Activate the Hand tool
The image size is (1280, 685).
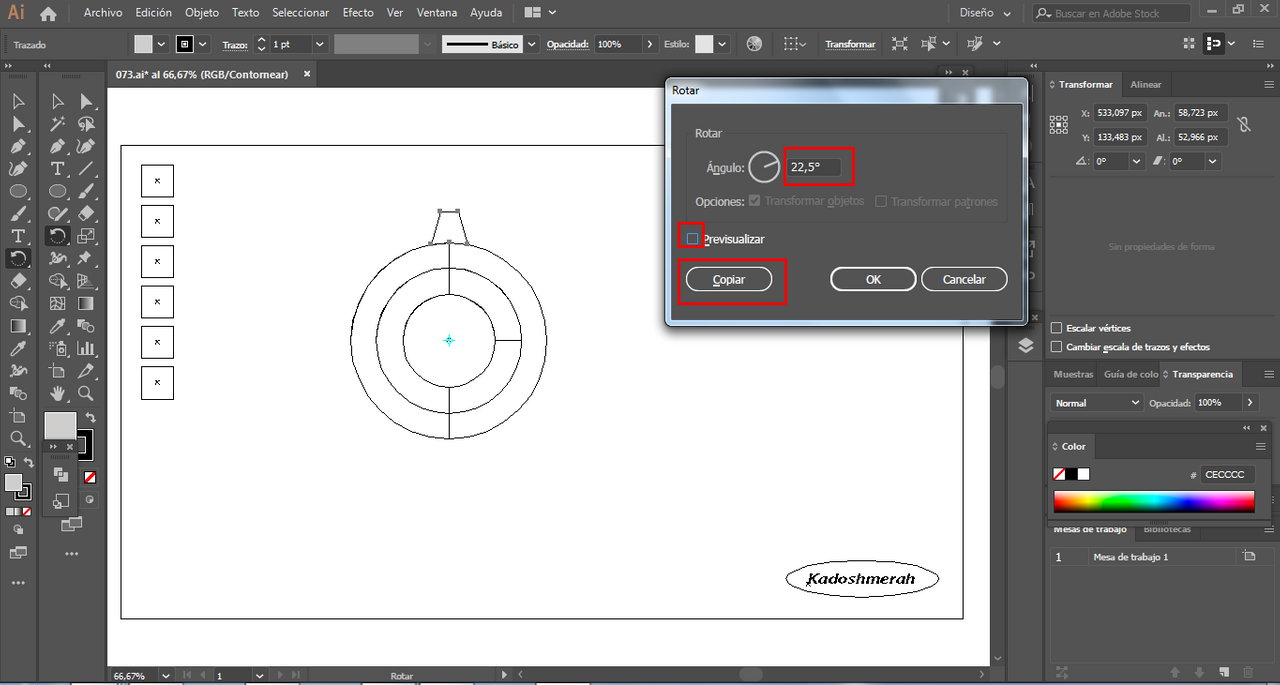58,393
